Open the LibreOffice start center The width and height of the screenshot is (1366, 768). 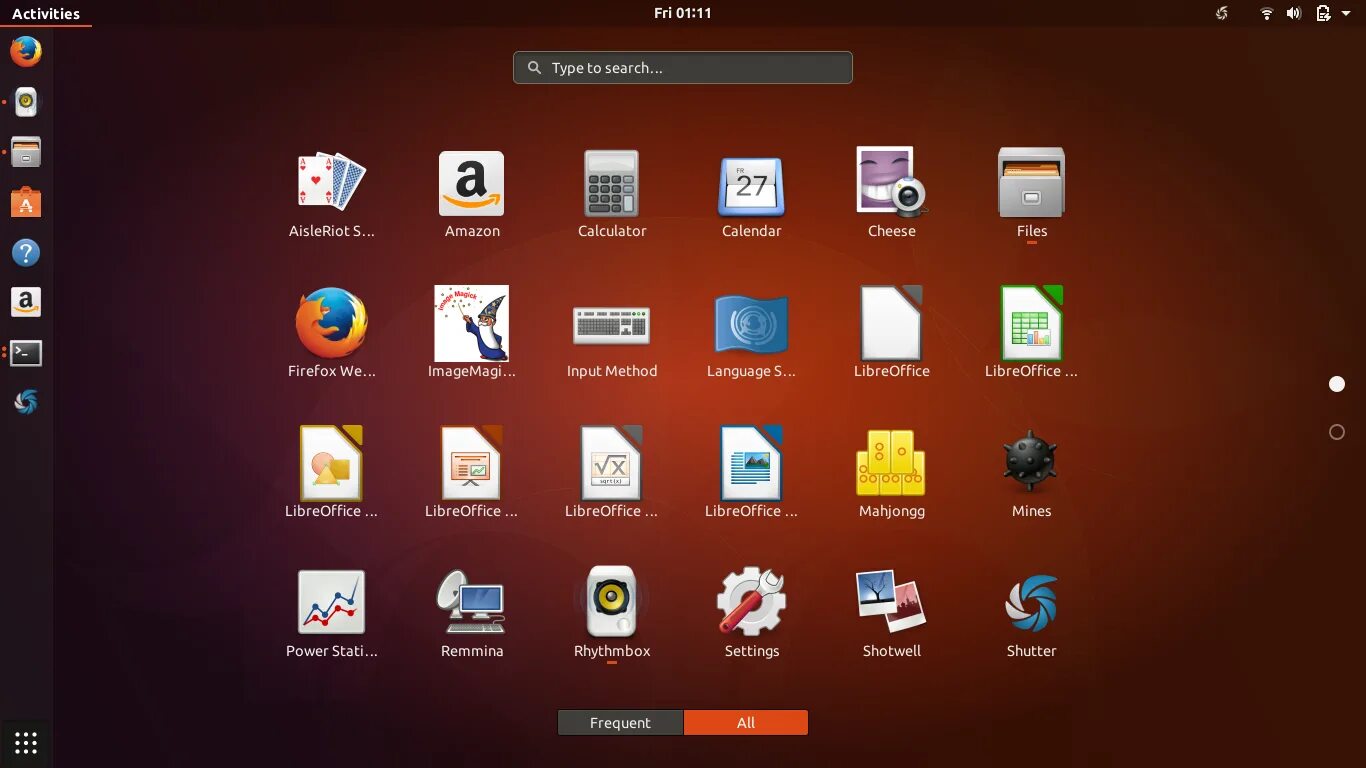pyautogui.click(x=892, y=335)
